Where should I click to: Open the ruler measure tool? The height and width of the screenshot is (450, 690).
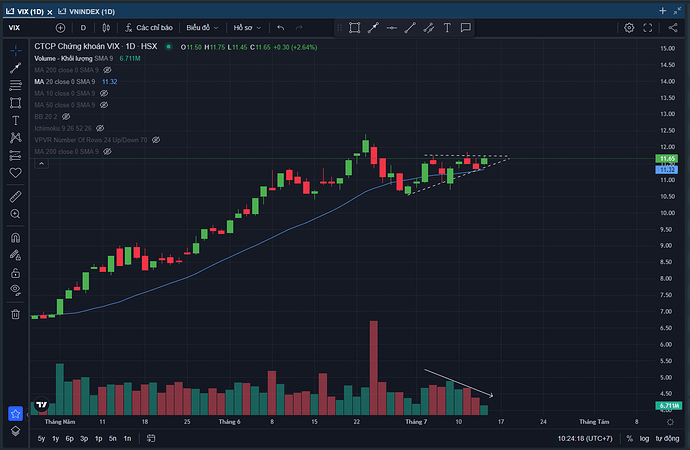click(15, 197)
